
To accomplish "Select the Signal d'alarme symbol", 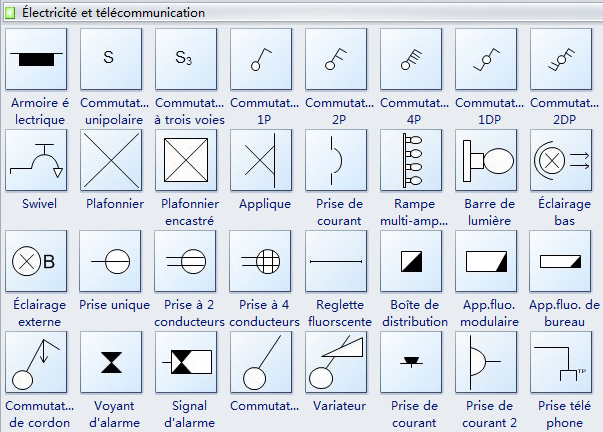I will [x=185, y=362].
